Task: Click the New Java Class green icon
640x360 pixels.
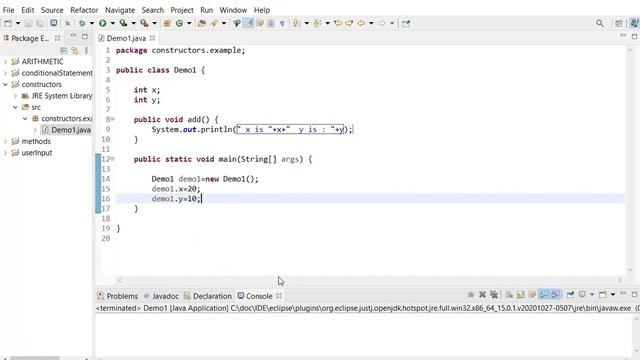Action: [179, 23]
